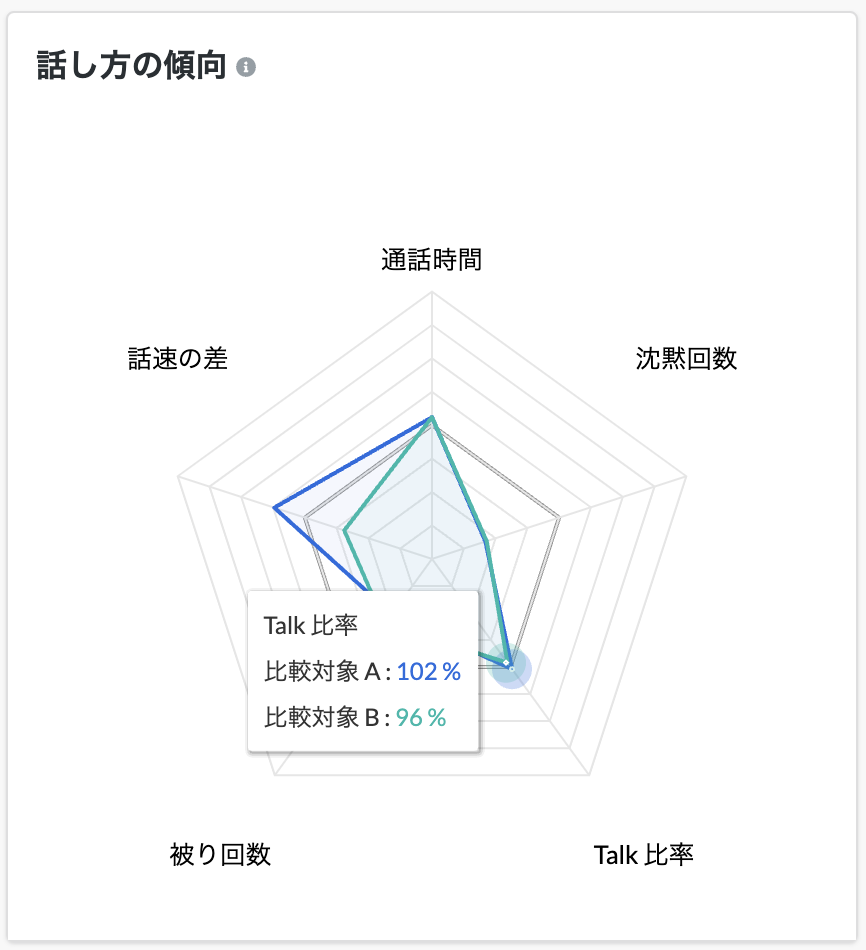The image size is (866, 950).
Task: Select the 話速の差 axis label
Action: pyautogui.click(x=178, y=359)
